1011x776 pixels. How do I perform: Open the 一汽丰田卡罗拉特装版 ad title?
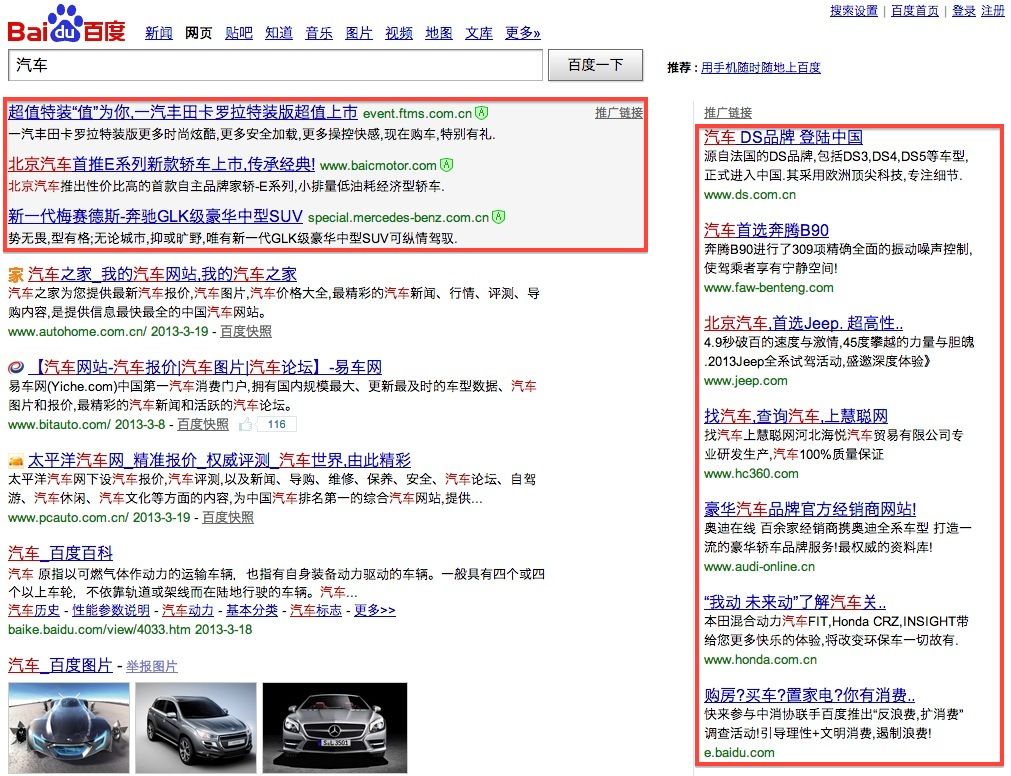pyautogui.click(x=182, y=112)
